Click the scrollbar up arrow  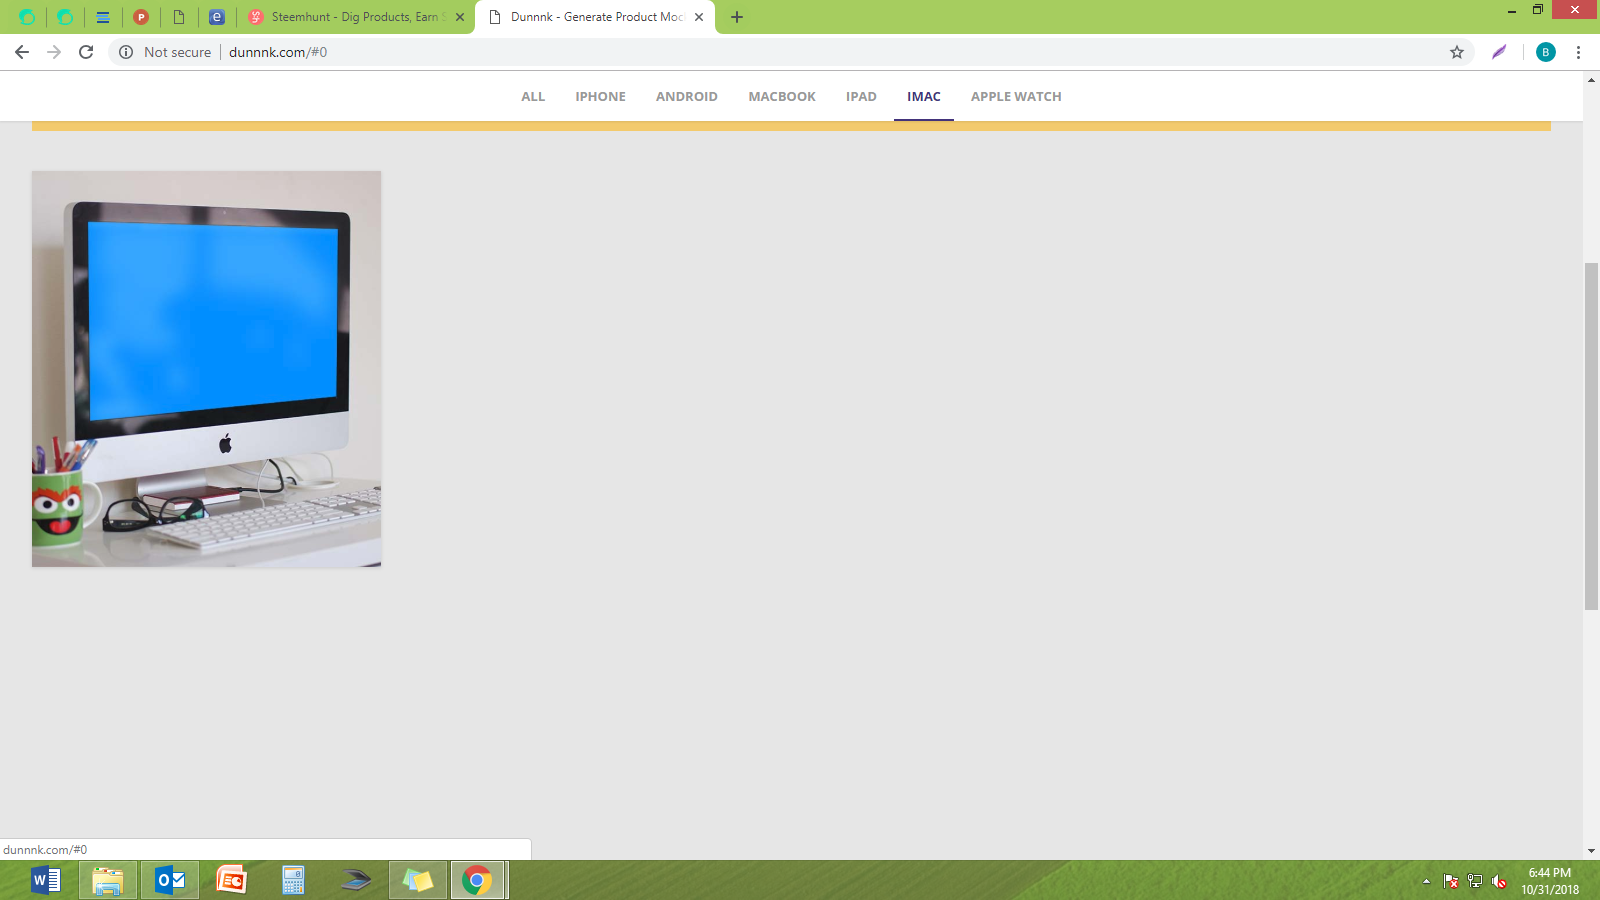[1591, 80]
